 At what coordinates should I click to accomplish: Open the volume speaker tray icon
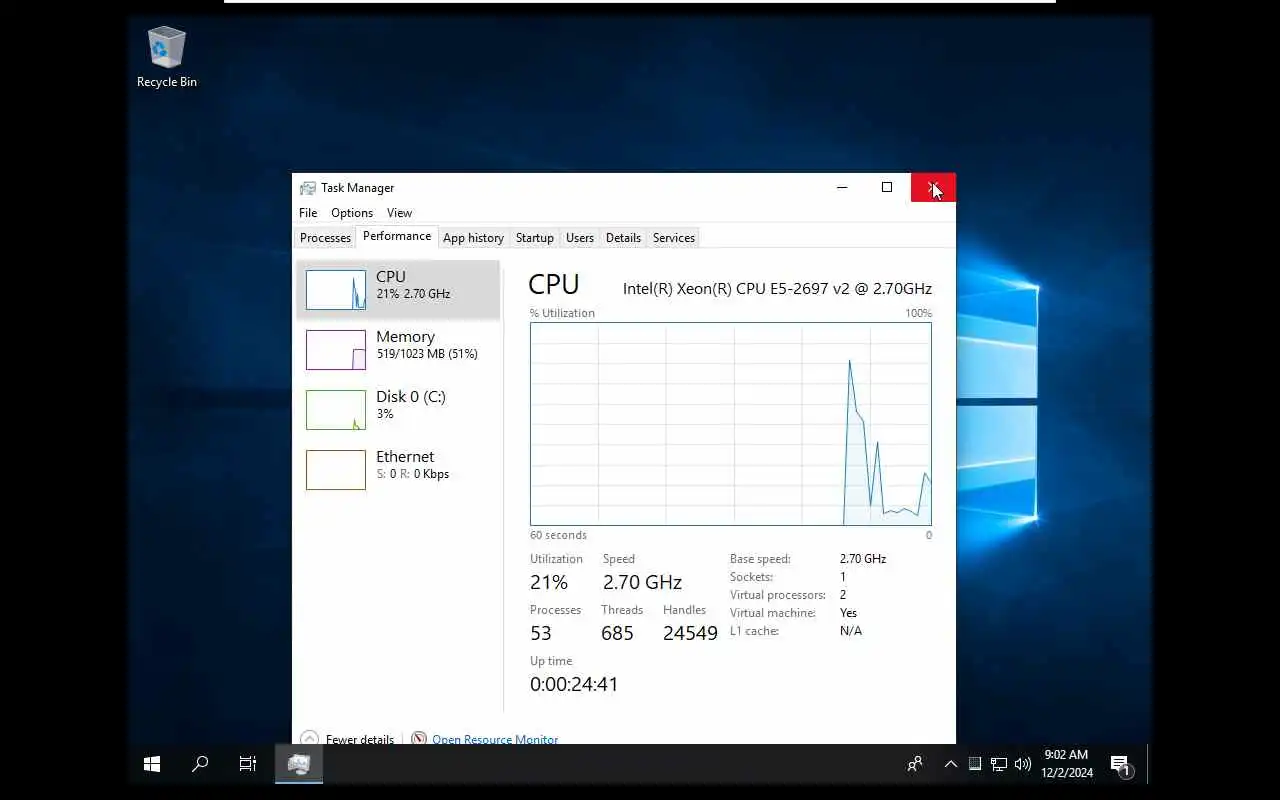(x=1022, y=764)
